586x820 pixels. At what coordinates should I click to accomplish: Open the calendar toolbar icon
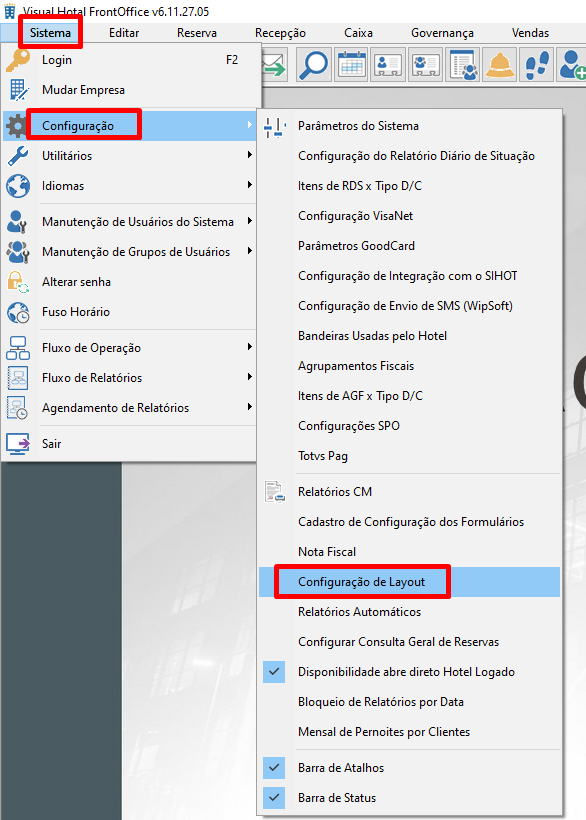coord(352,65)
